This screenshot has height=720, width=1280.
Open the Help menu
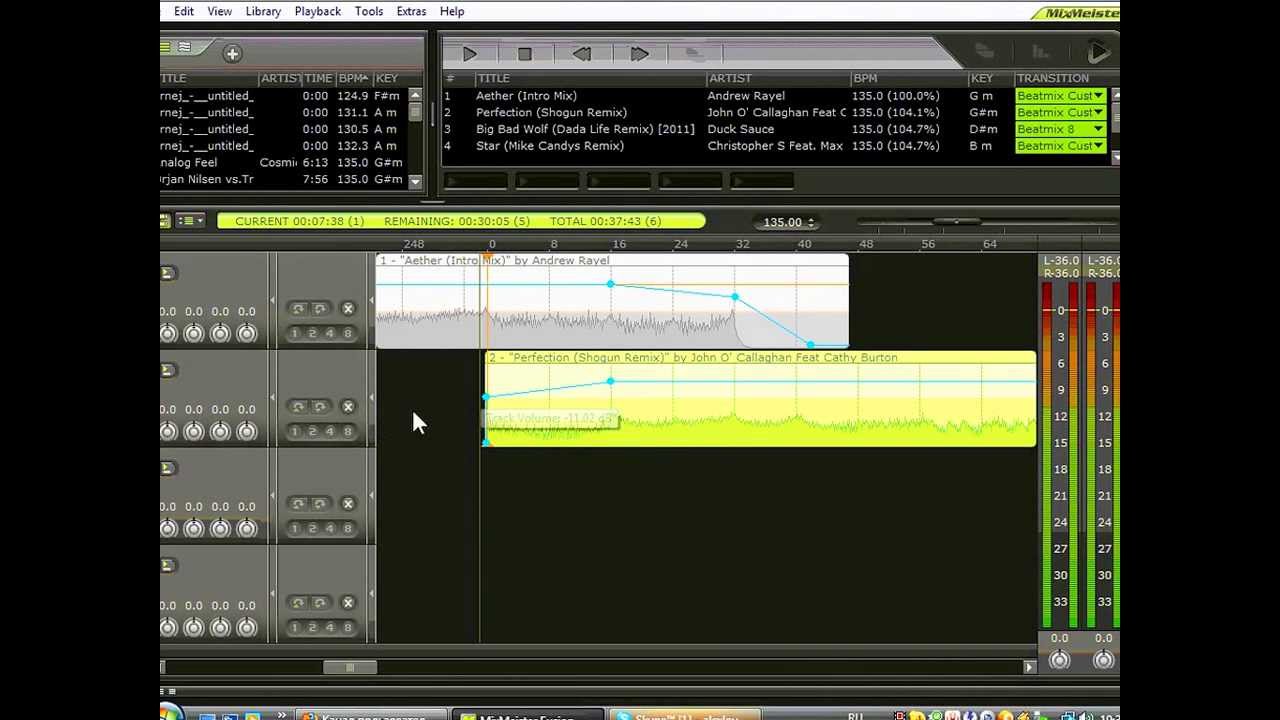click(452, 11)
